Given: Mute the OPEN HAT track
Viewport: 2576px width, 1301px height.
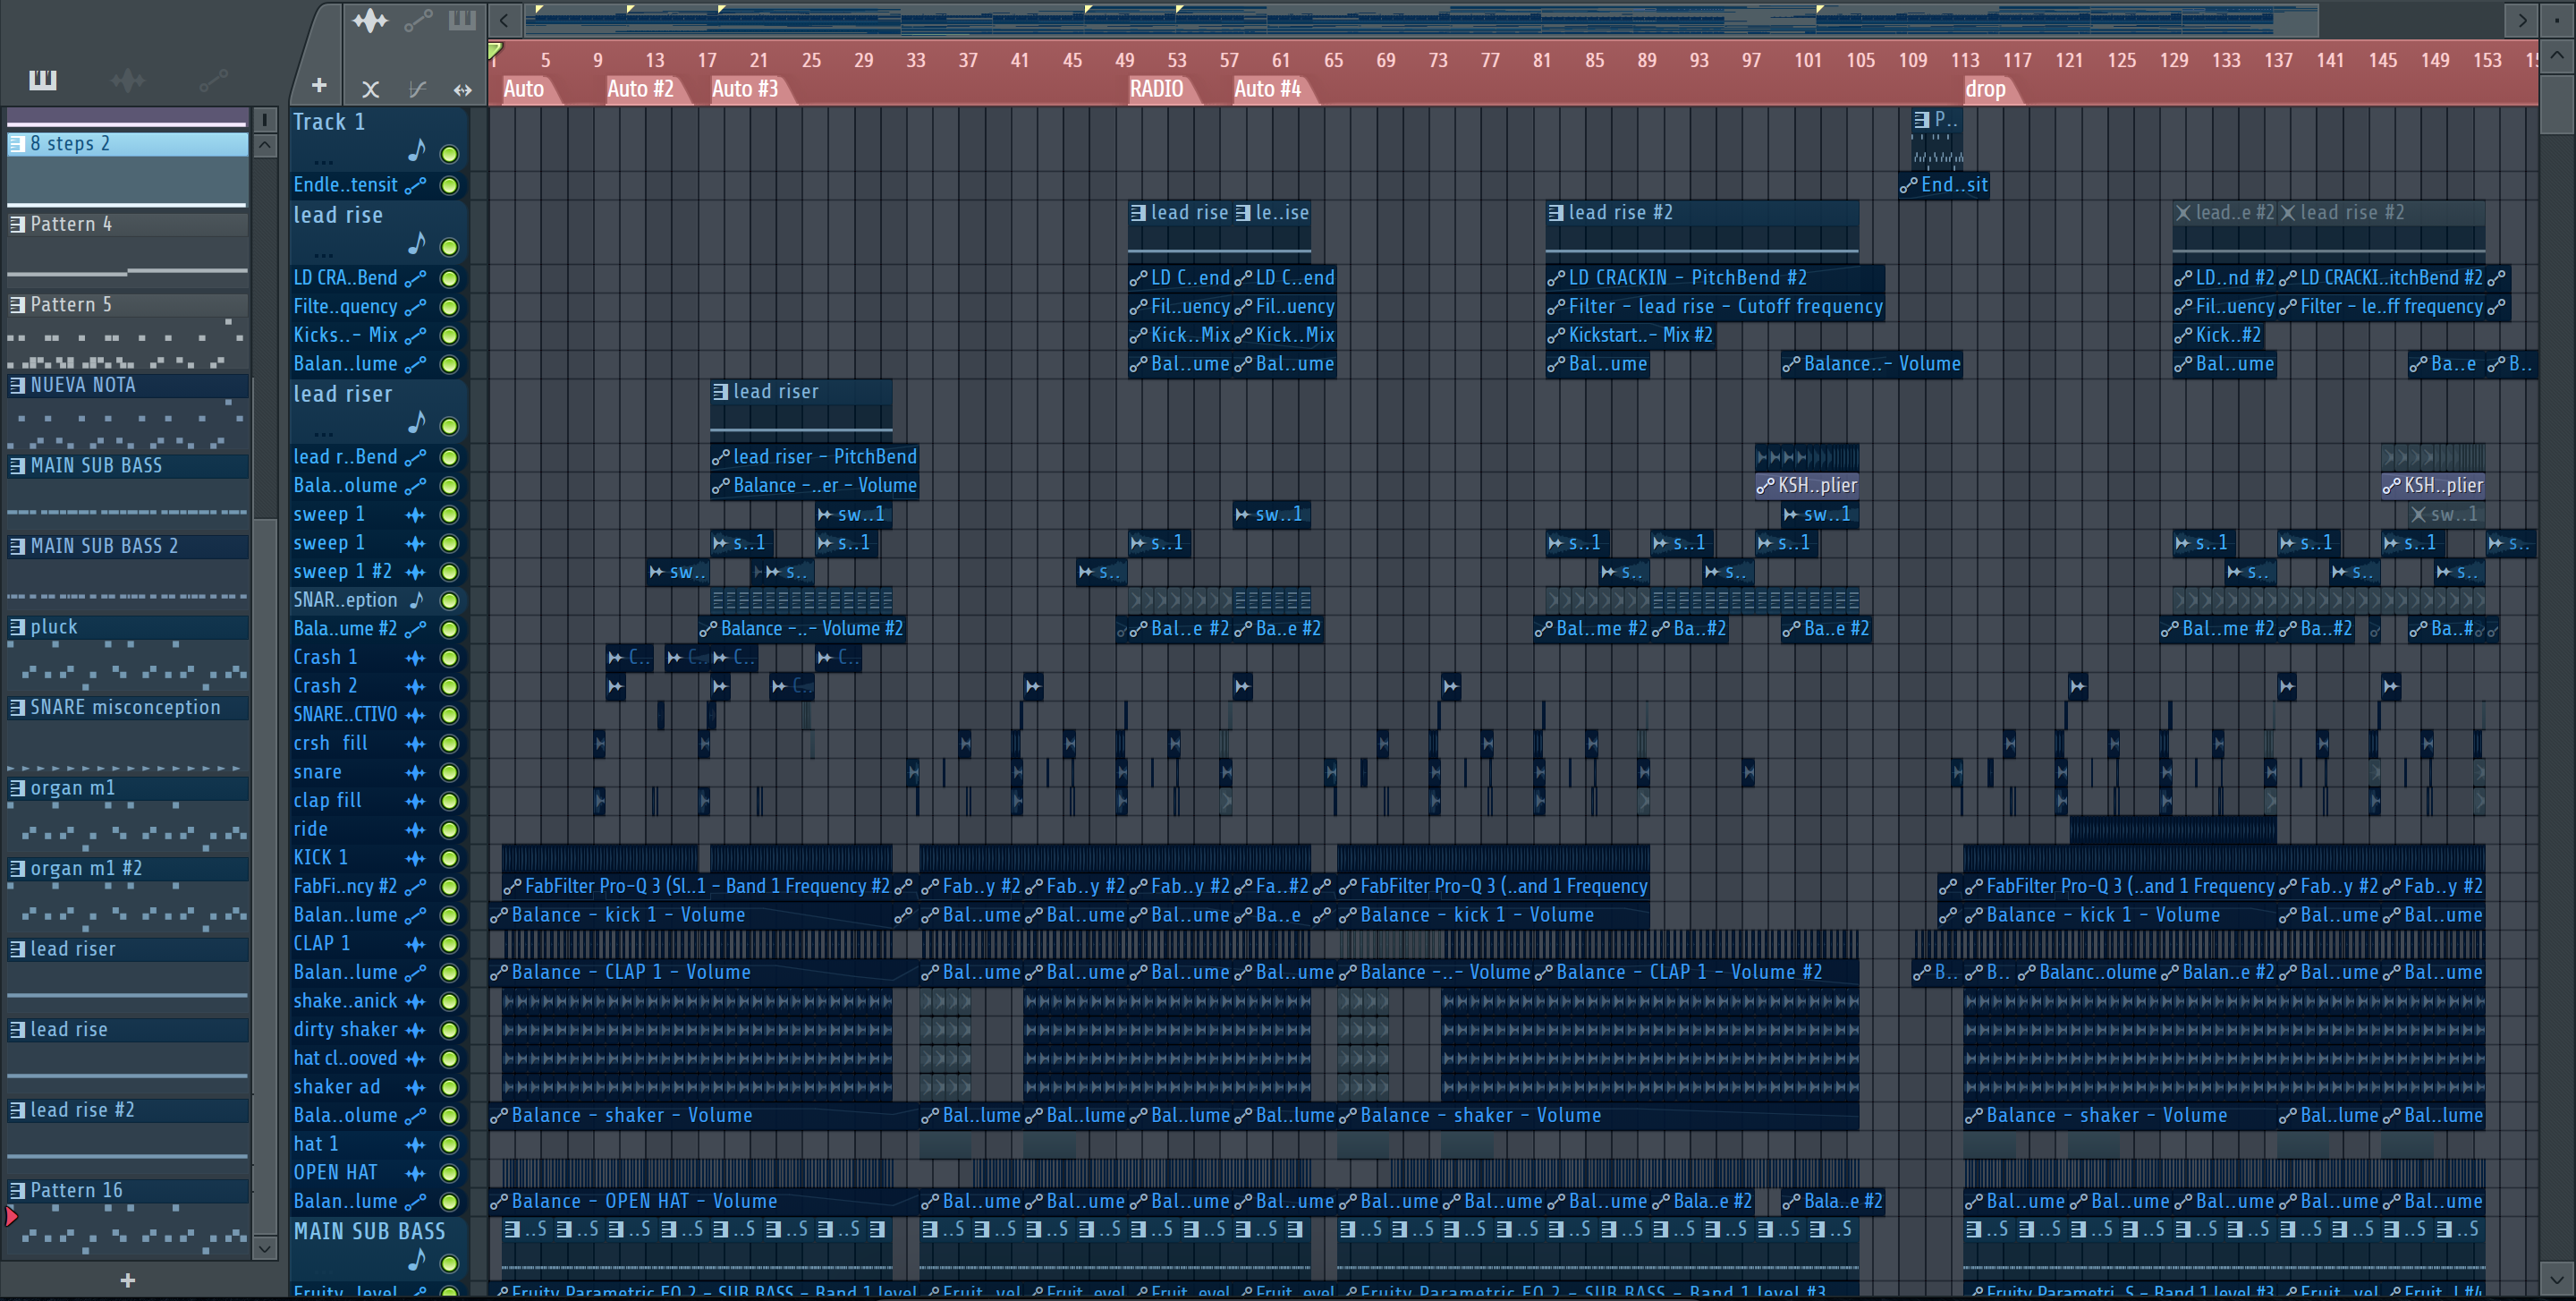Looking at the screenshot, I should pyautogui.click(x=450, y=1173).
